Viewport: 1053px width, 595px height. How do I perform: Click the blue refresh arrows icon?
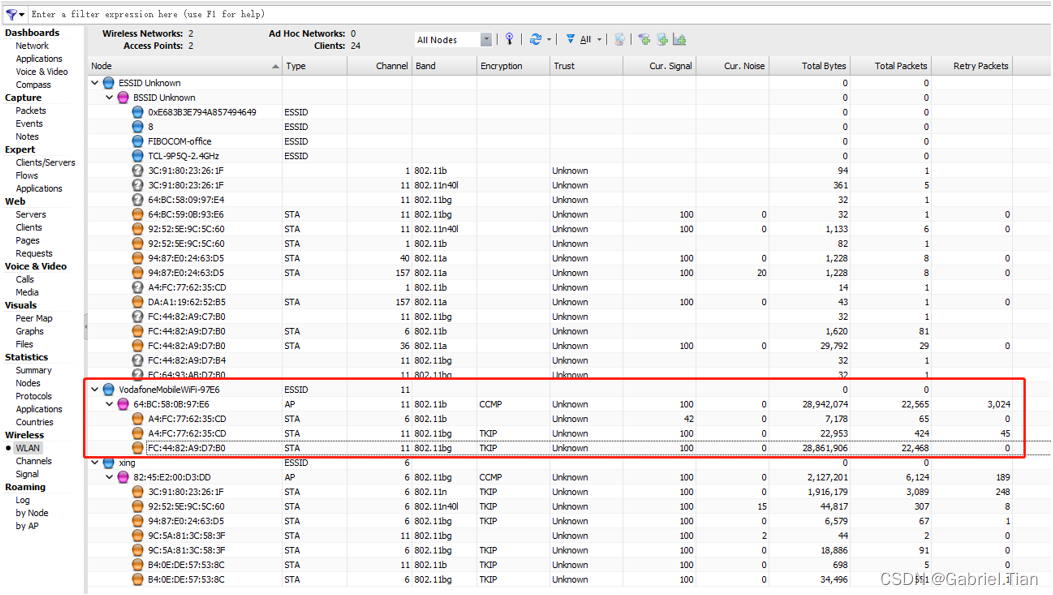pos(535,40)
